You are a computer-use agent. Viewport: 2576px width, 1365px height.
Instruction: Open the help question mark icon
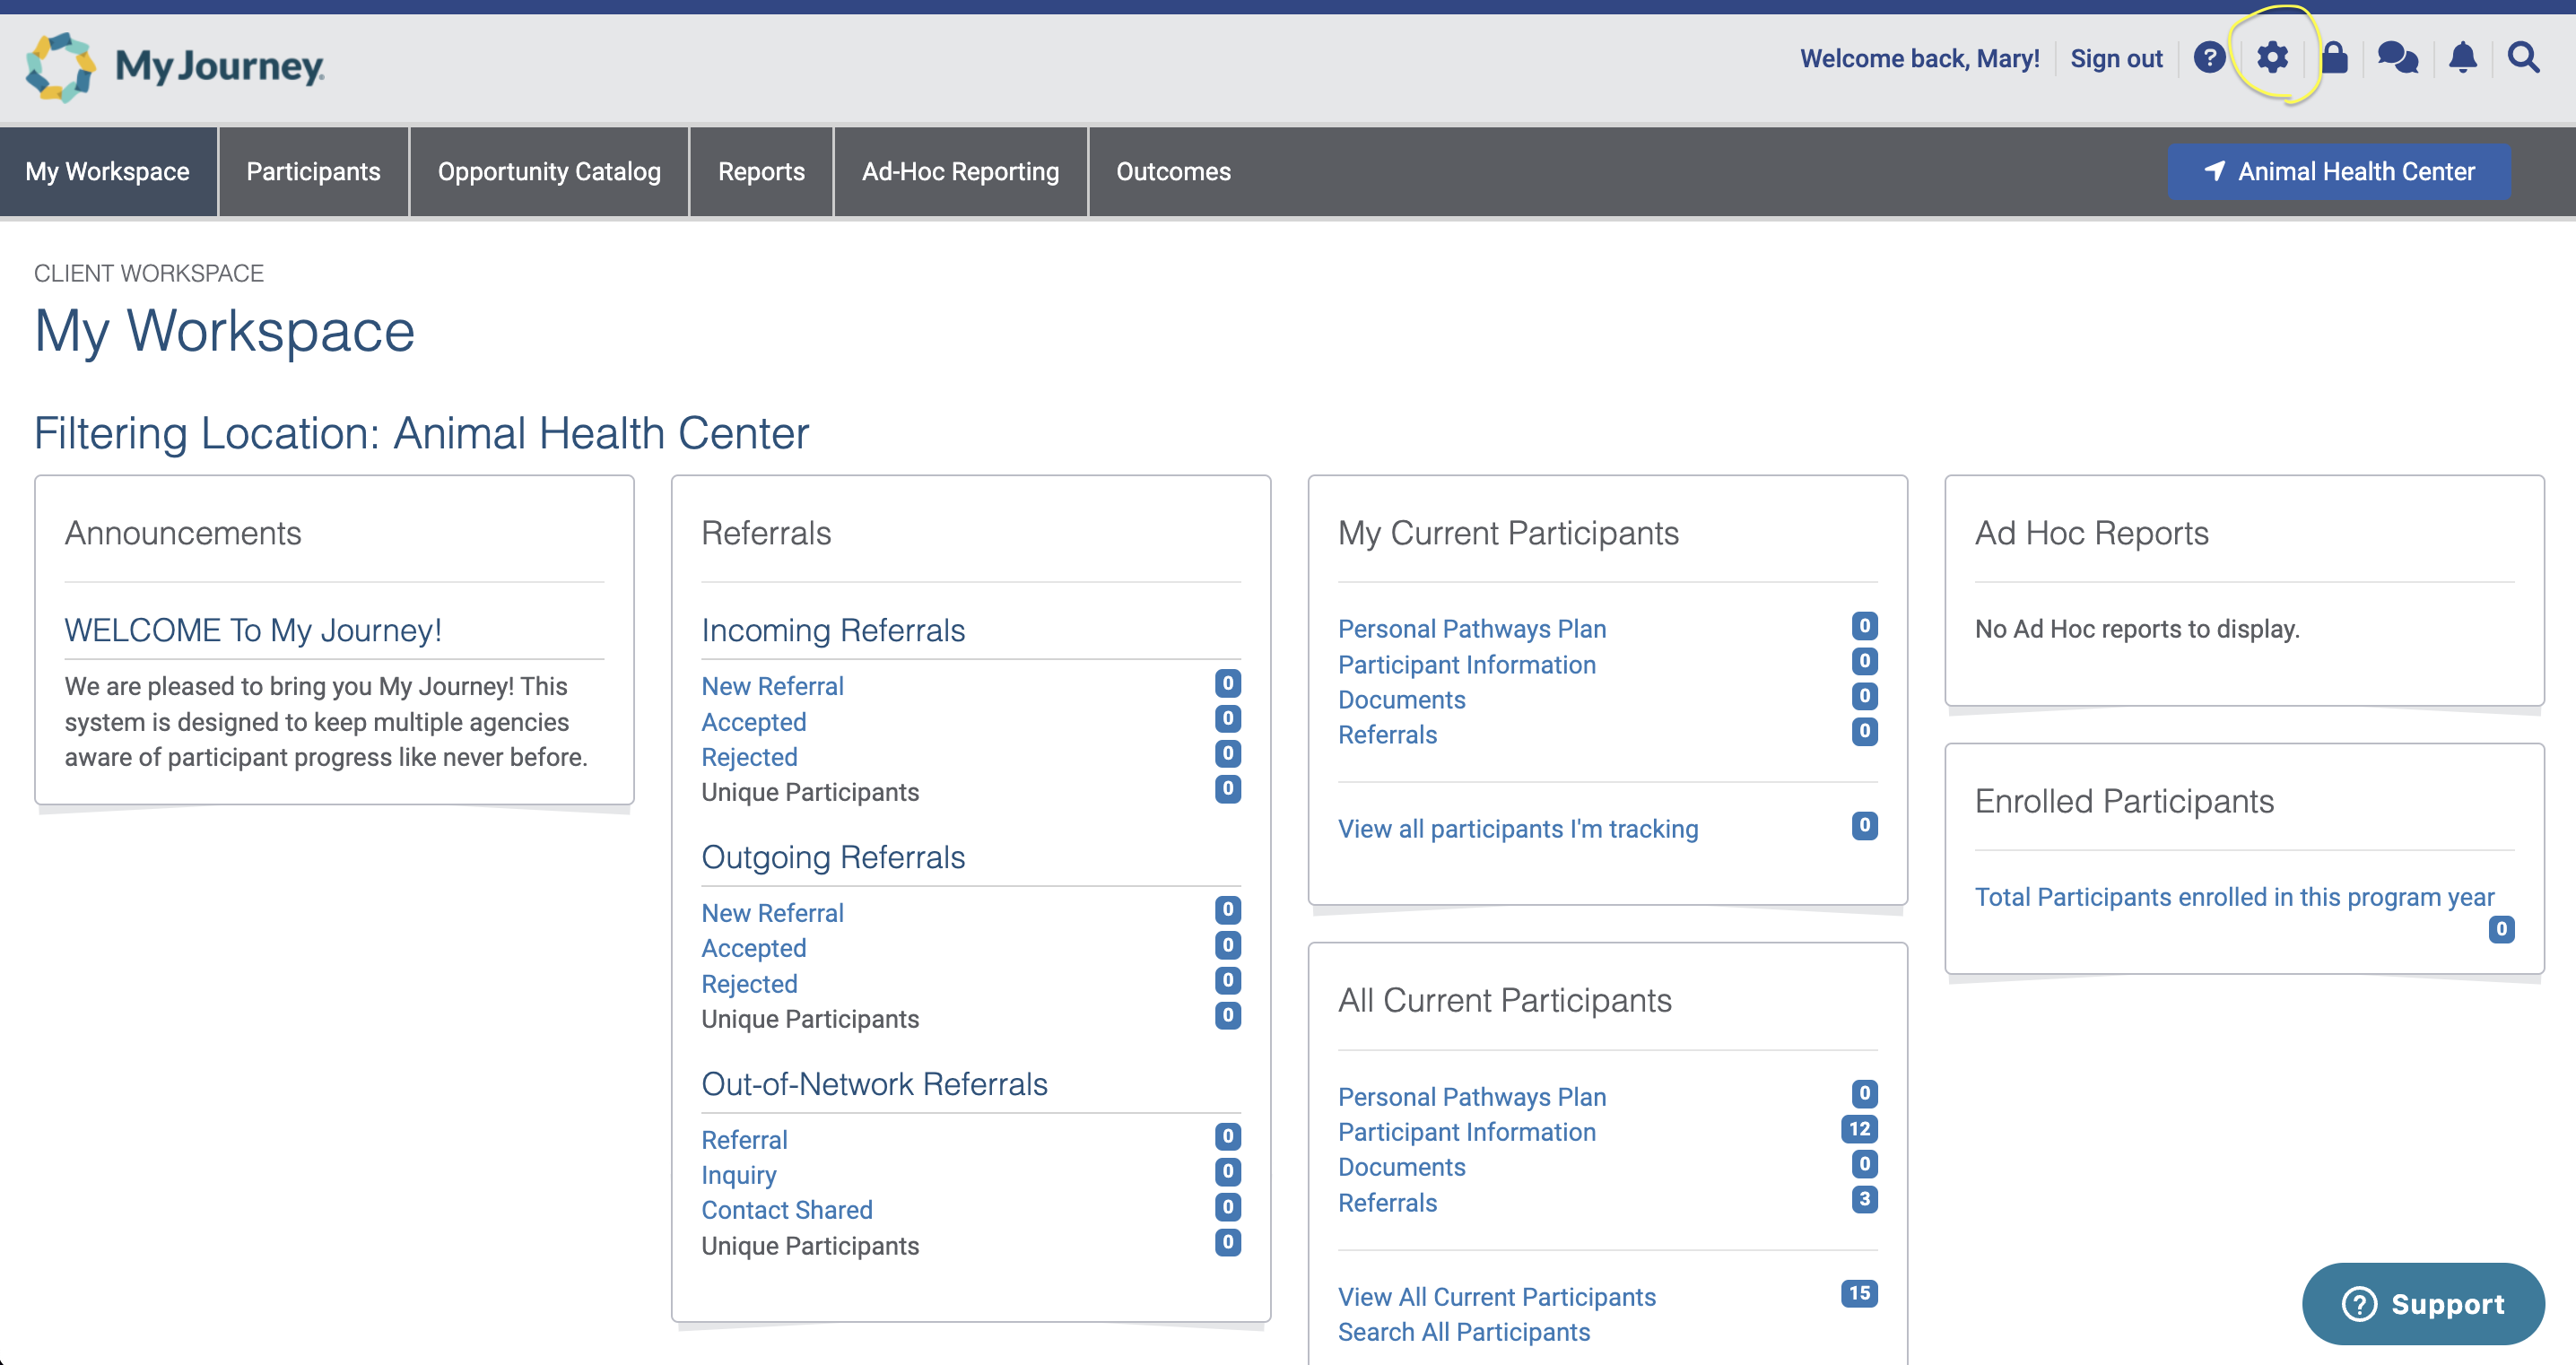(2209, 58)
